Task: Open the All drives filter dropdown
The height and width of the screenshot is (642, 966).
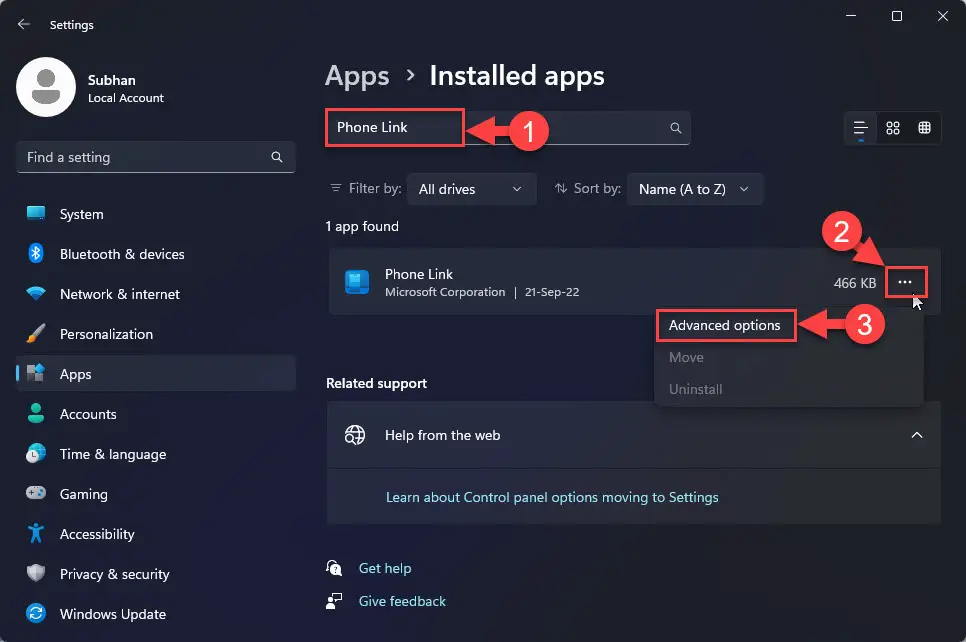Action: (471, 189)
